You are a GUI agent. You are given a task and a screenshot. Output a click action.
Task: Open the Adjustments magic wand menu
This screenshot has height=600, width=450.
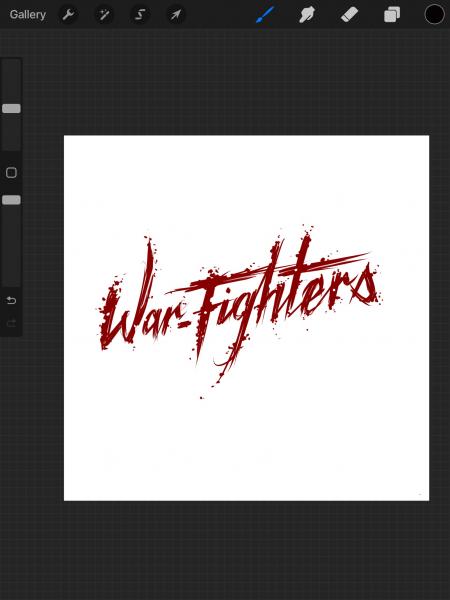[x=104, y=15]
